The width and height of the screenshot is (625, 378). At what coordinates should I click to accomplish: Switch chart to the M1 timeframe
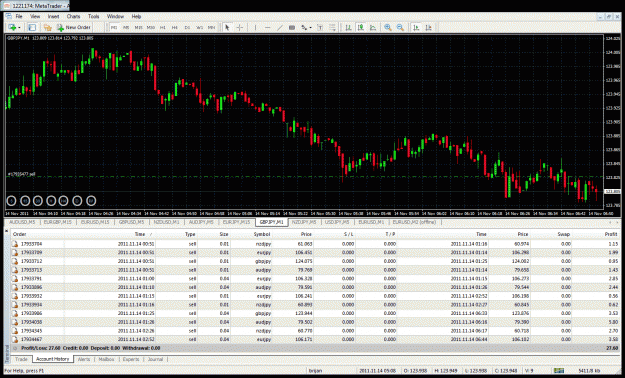[114, 28]
